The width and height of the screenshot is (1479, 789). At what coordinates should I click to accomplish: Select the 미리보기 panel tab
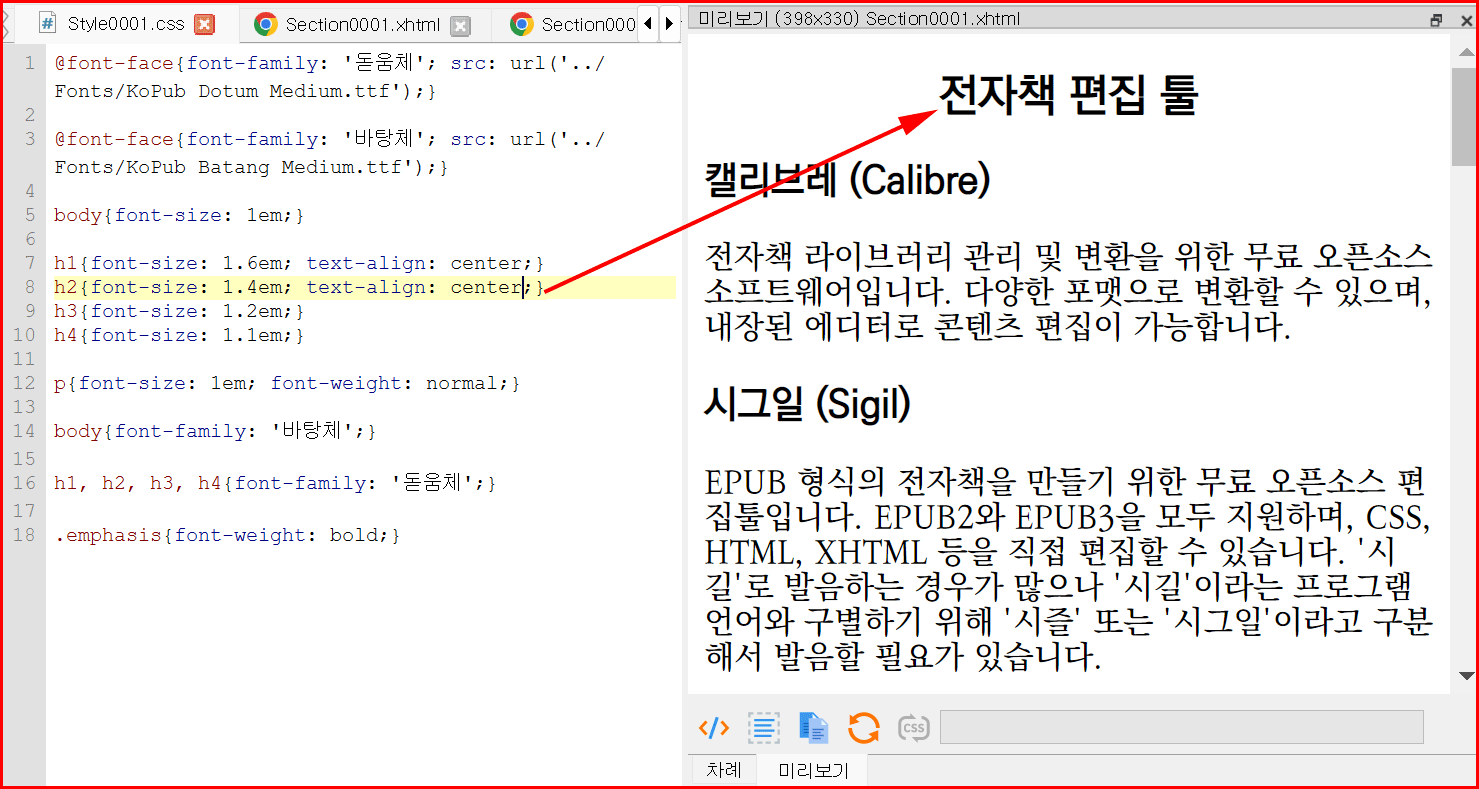pos(812,770)
